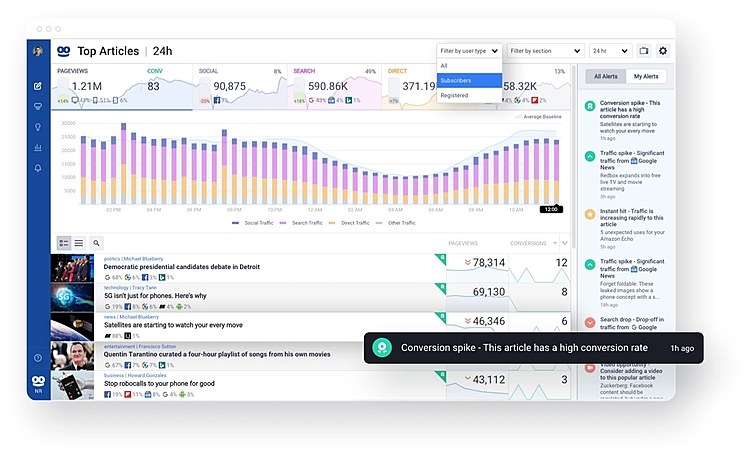The height and width of the screenshot is (456, 750).
Task: Click the screen capture icon beside 24 hr
Action: pos(643,51)
